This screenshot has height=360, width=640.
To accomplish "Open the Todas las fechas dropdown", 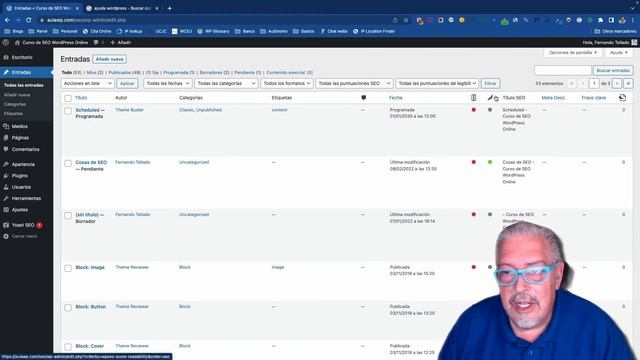I will click(168, 83).
